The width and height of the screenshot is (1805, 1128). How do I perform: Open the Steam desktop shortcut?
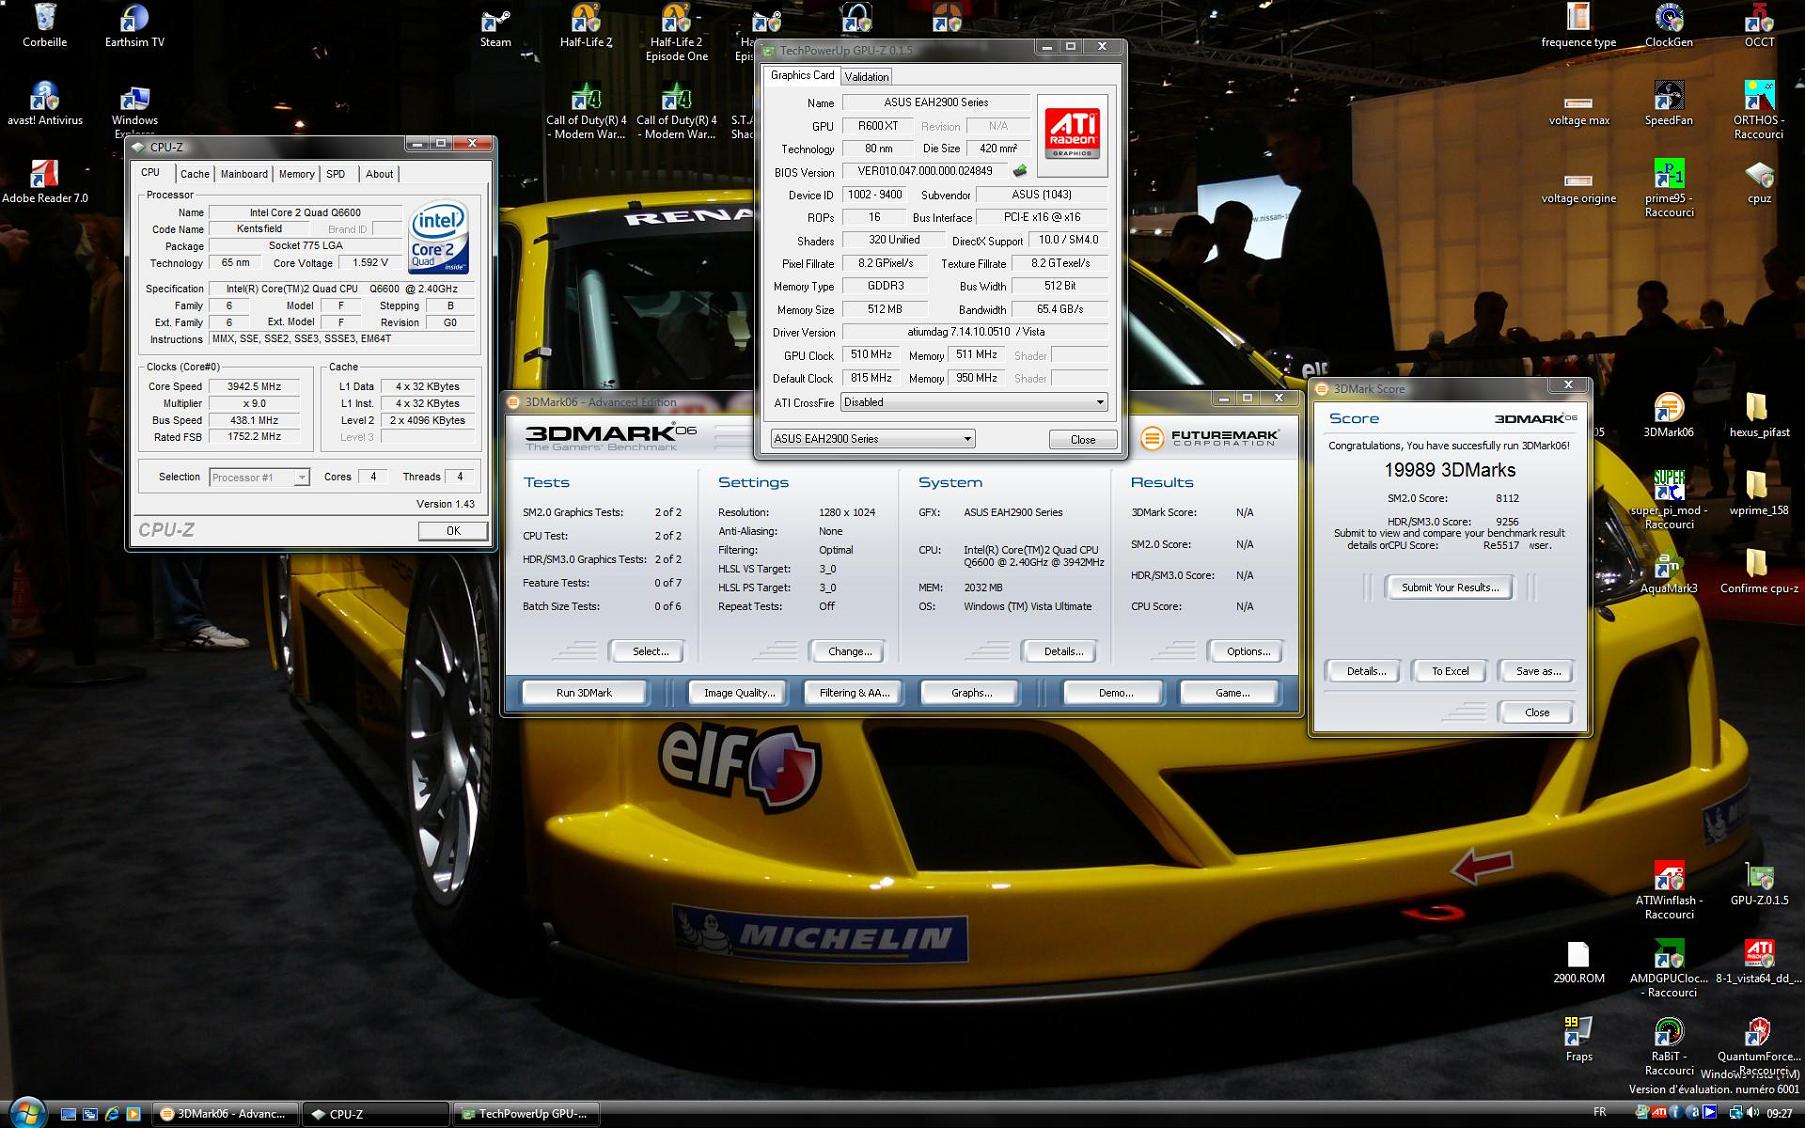pos(495,20)
